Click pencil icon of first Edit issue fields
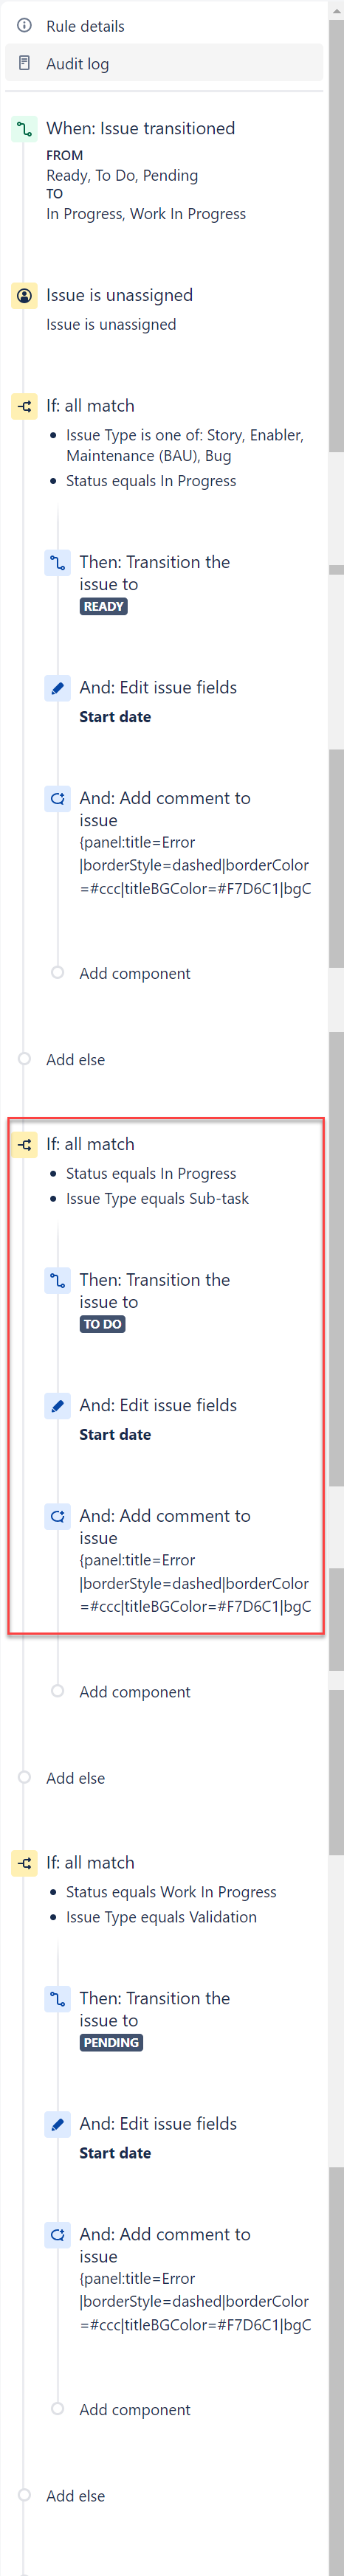 [58, 688]
